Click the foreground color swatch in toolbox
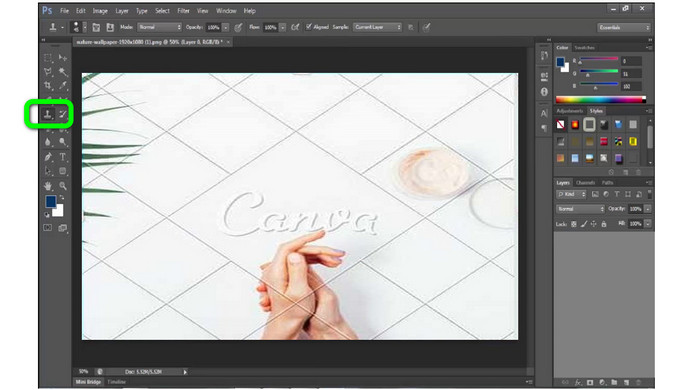This screenshot has width=700, height=390. click(50, 201)
